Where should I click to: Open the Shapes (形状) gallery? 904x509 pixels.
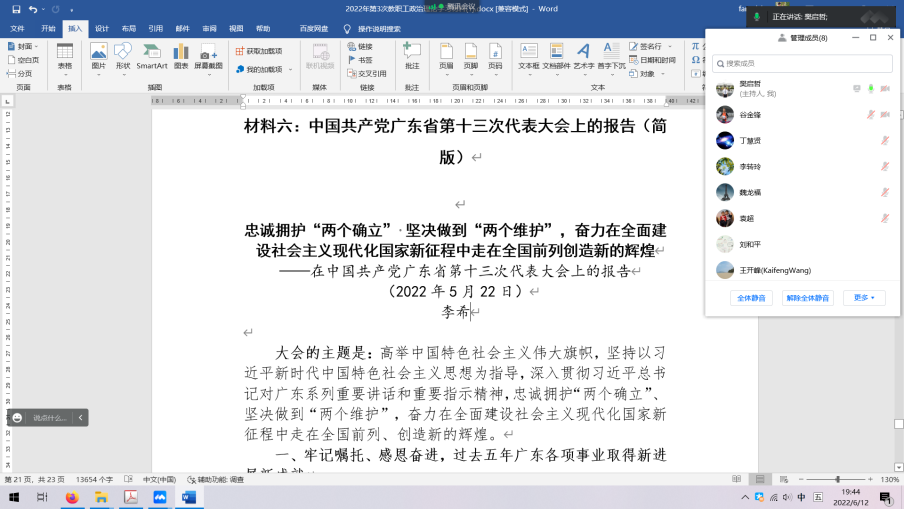pos(123,58)
